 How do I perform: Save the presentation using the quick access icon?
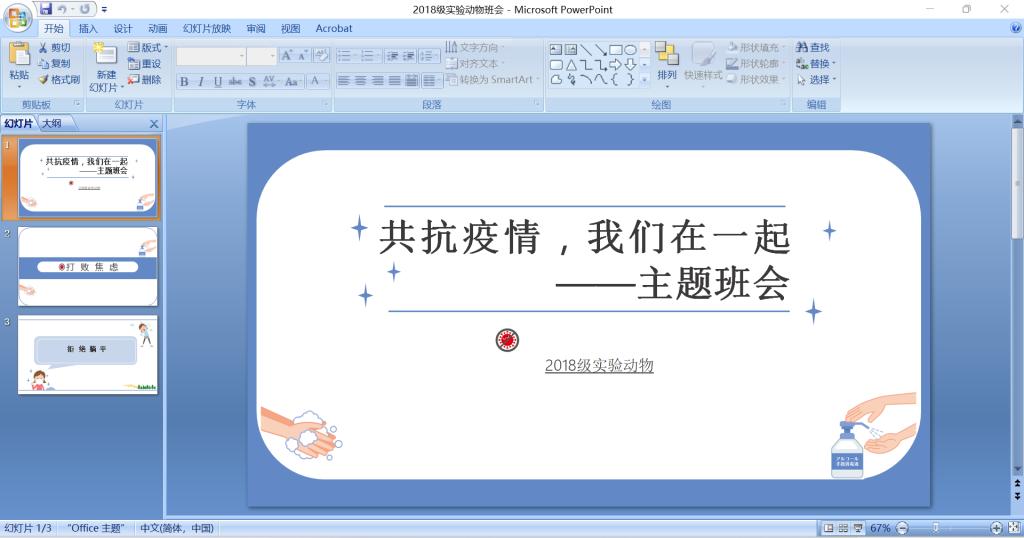[47, 9]
